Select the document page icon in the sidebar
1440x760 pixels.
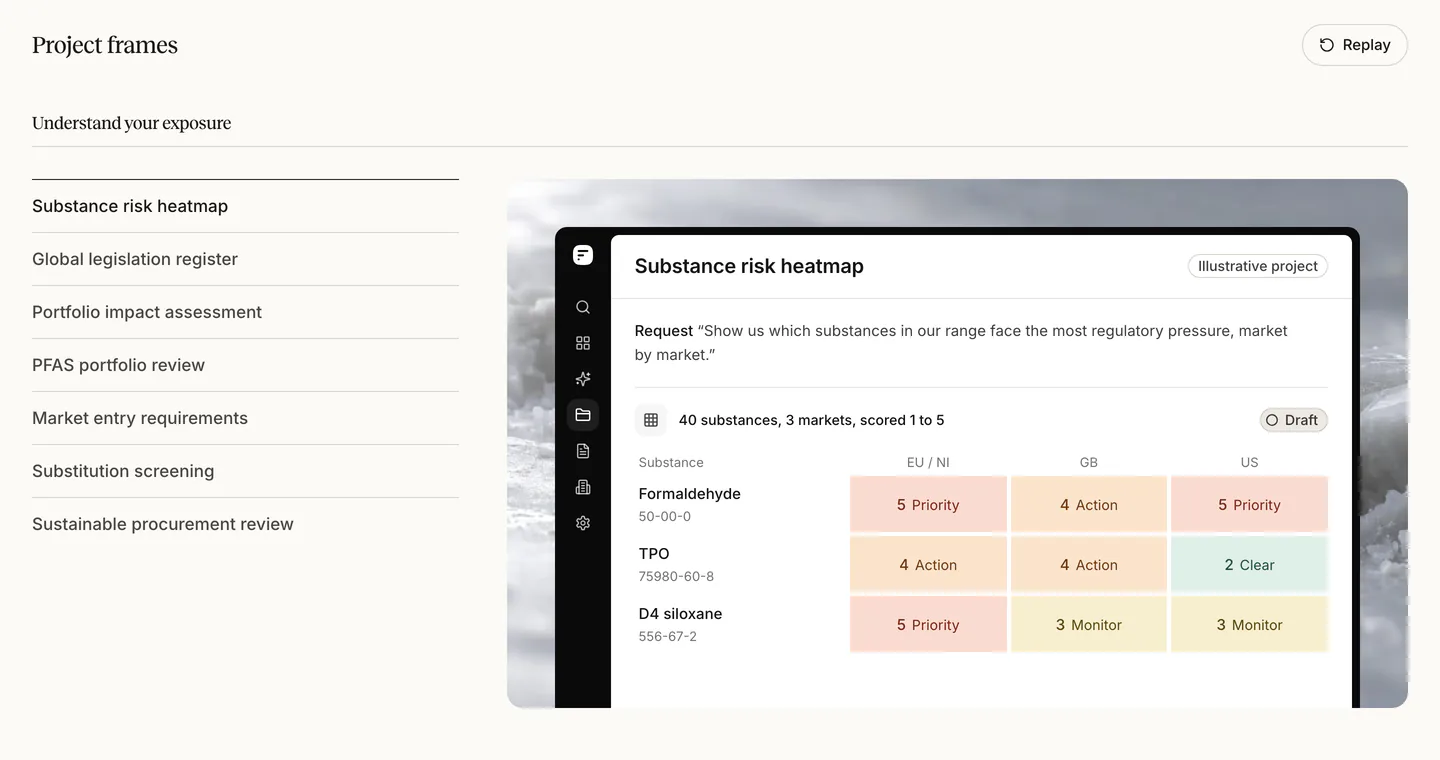tap(583, 451)
